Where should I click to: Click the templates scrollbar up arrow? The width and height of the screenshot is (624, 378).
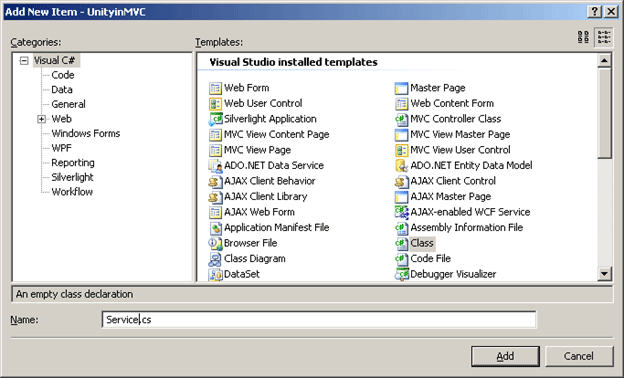click(x=604, y=60)
